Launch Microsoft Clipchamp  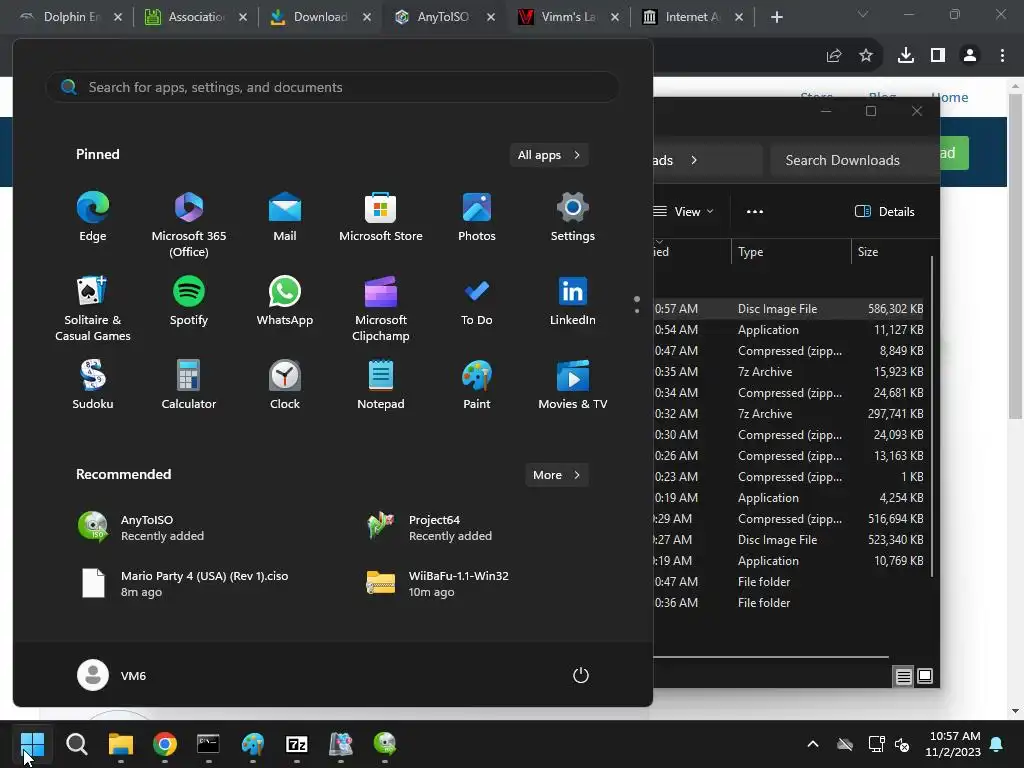point(381,308)
